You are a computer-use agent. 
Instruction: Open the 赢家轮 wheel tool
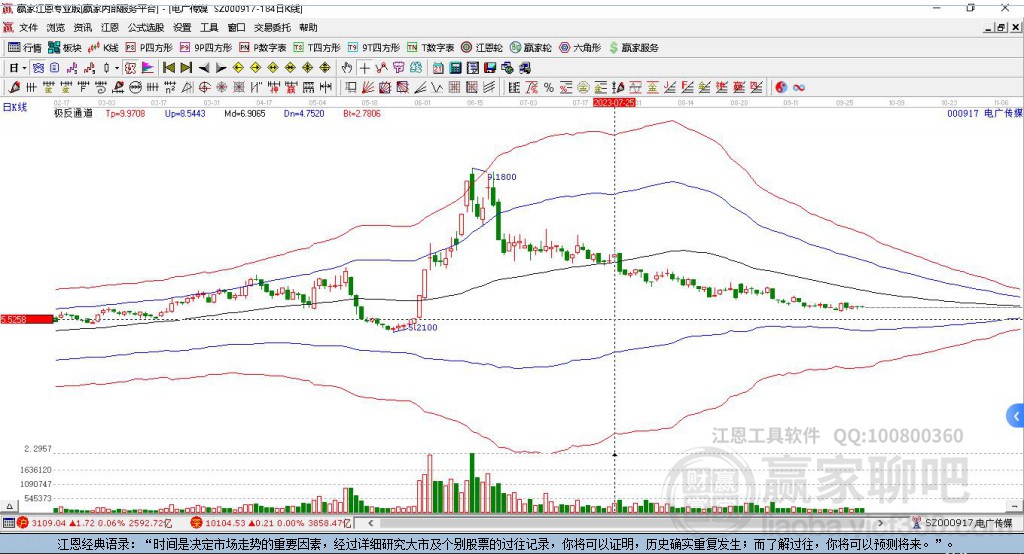531,48
